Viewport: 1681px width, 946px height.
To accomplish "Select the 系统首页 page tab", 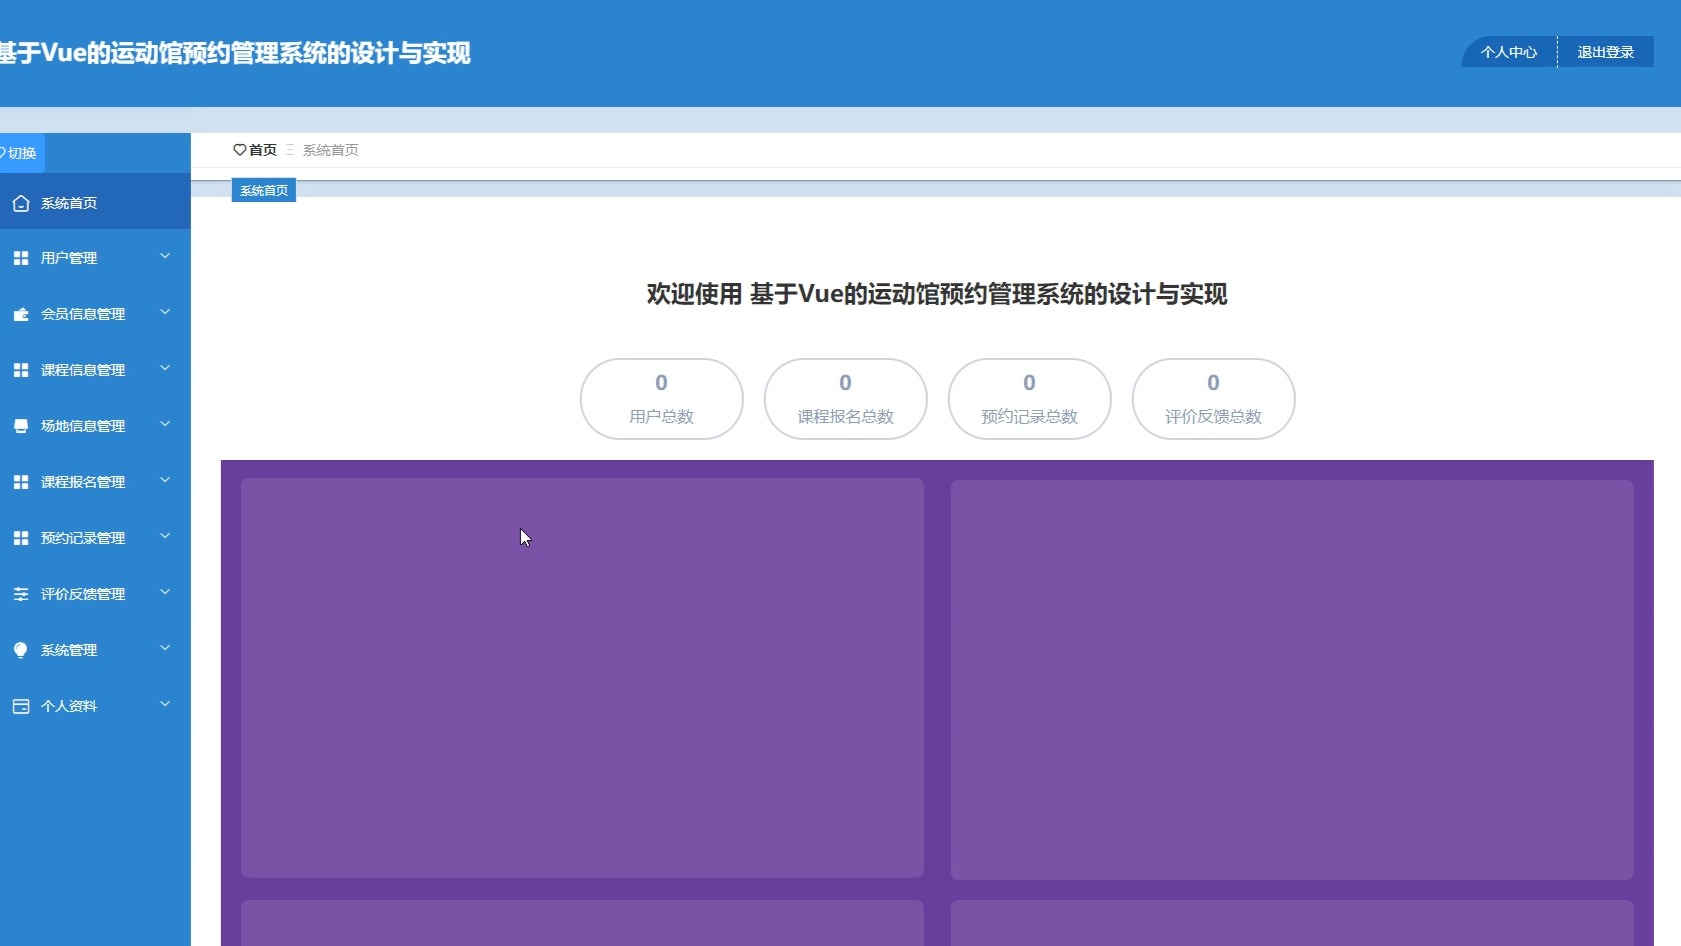I will [x=264, y=191].
